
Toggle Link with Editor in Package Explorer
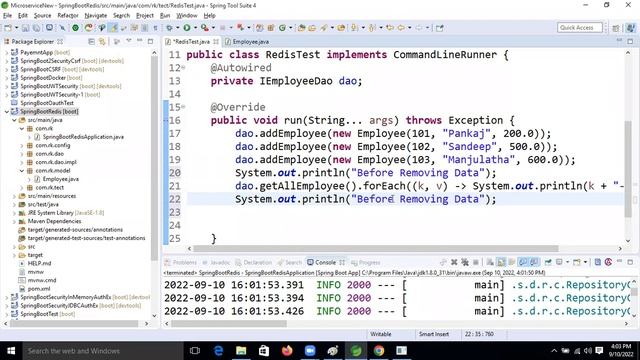click(102, 42)
